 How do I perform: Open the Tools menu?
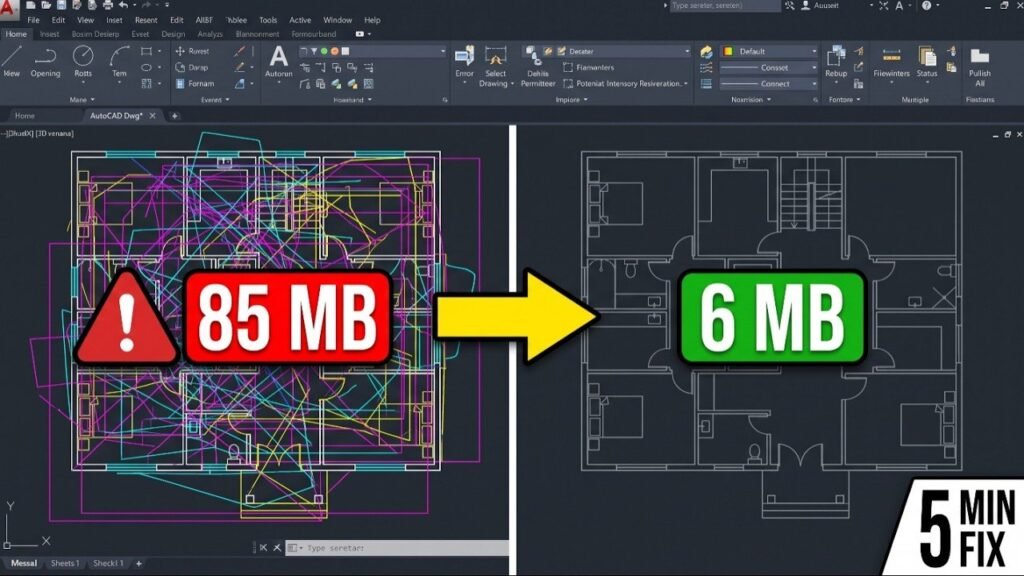tap(268, 20)
